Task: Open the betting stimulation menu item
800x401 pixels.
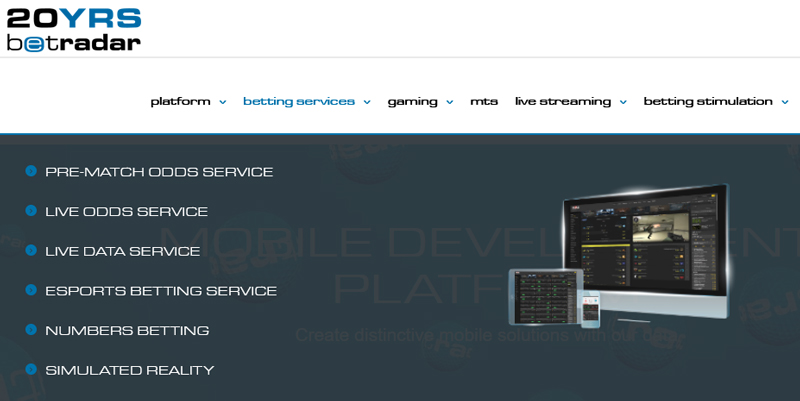Action: point(708,102)
